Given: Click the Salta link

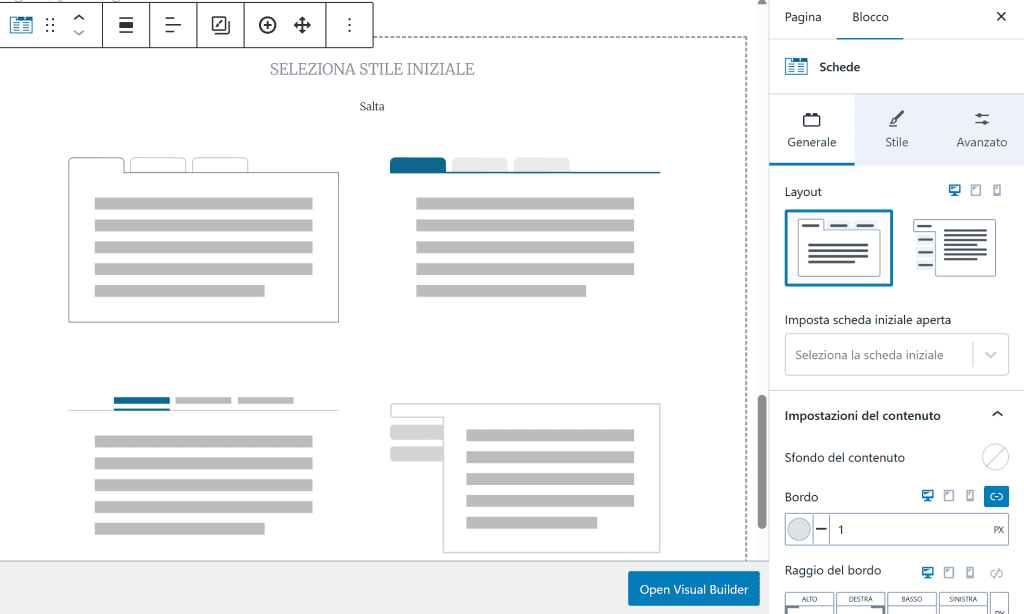Looking at the screenshot, I should (372, 107).
